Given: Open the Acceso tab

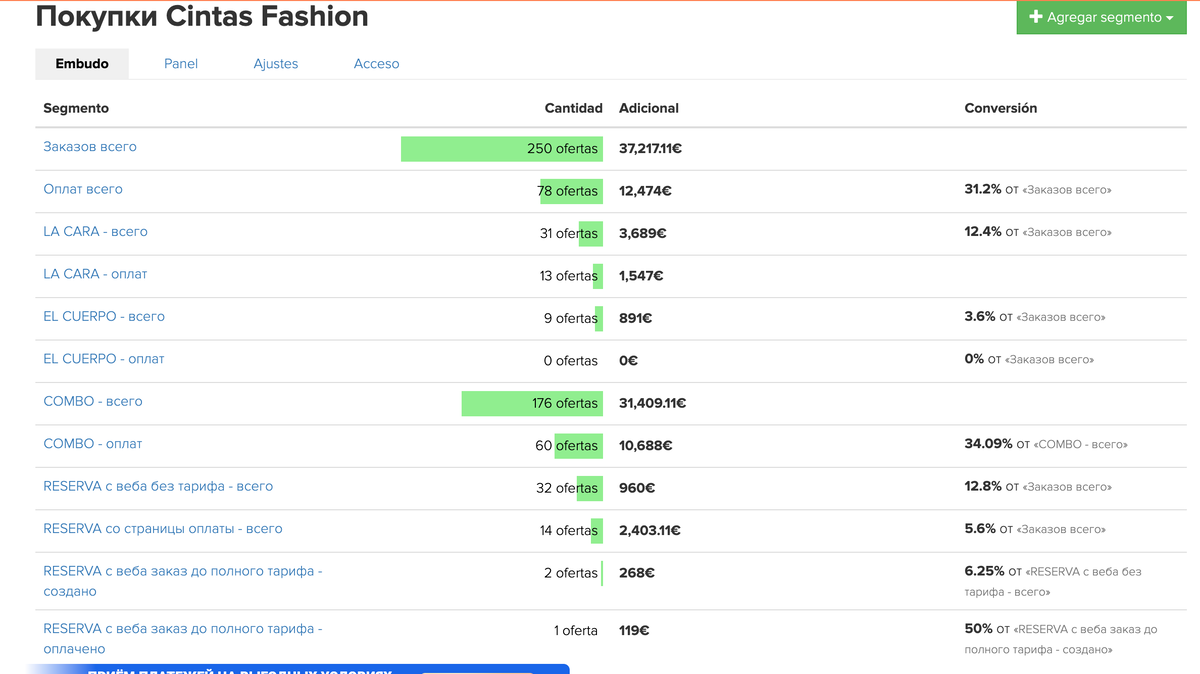Looking at the screenshot, I should (x=376, y=64).
